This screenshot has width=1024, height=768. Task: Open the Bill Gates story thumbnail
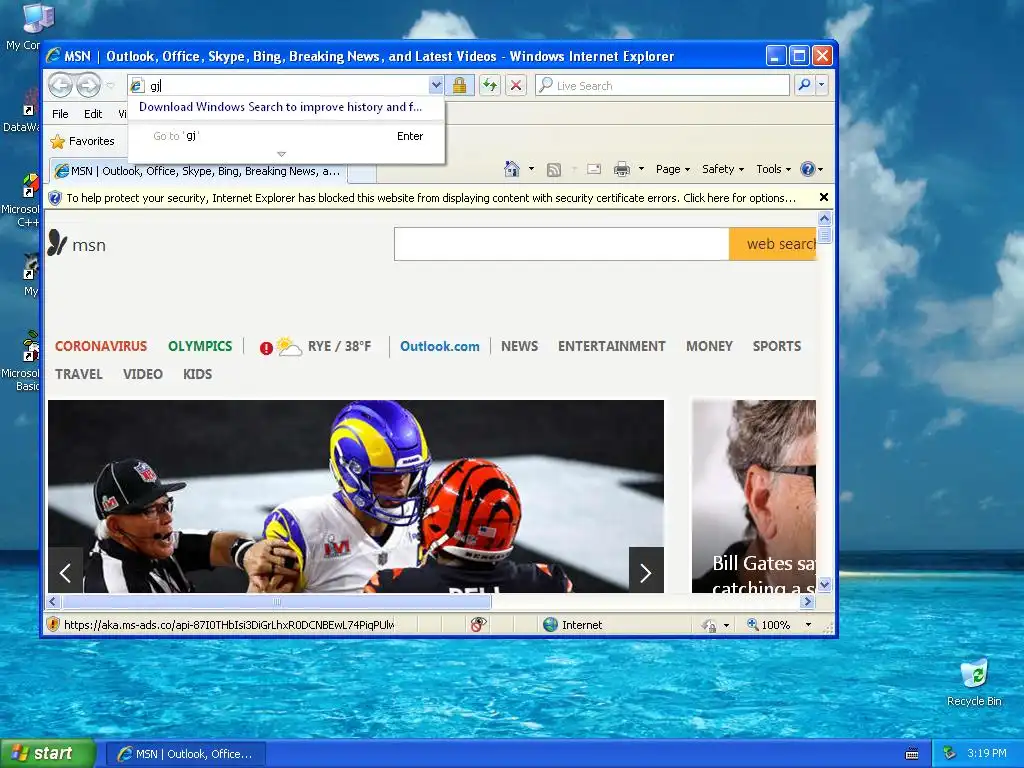click(754, 496)
